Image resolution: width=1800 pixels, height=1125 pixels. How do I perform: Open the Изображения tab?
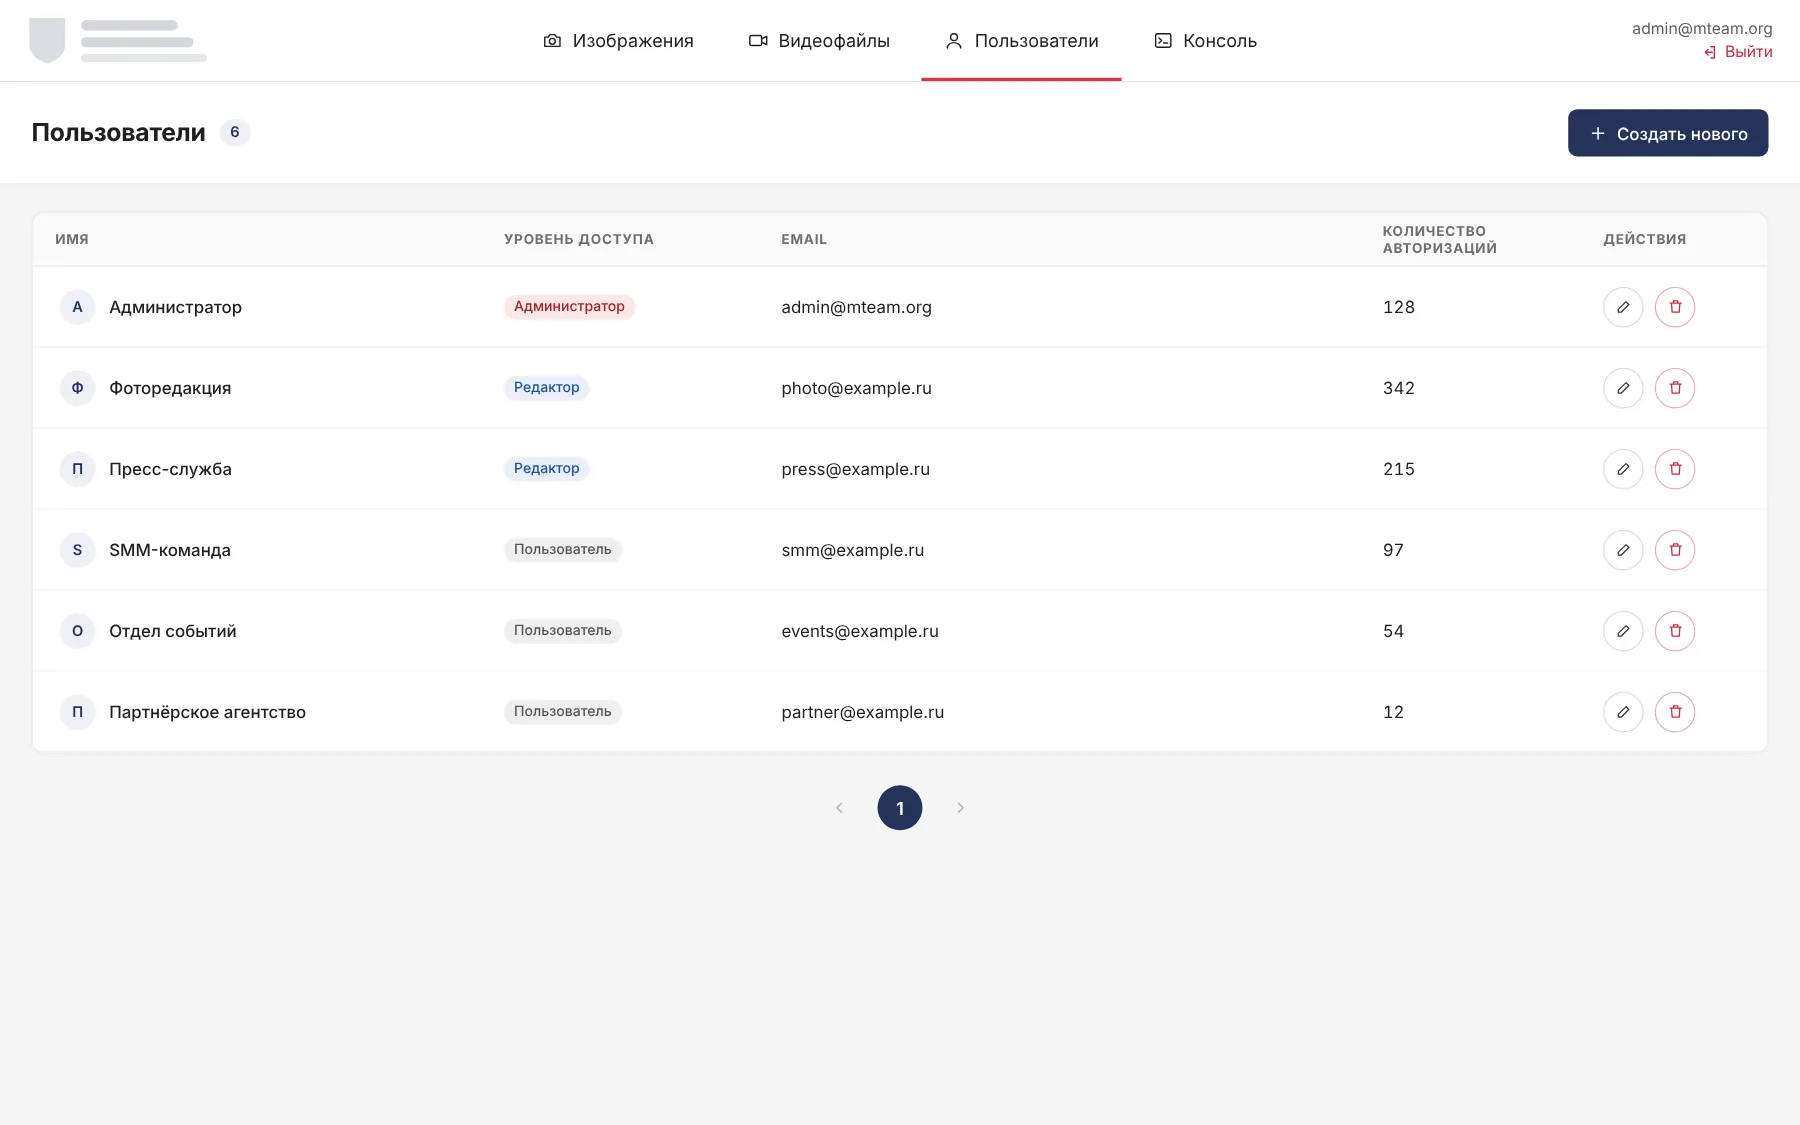pos(618,41)
